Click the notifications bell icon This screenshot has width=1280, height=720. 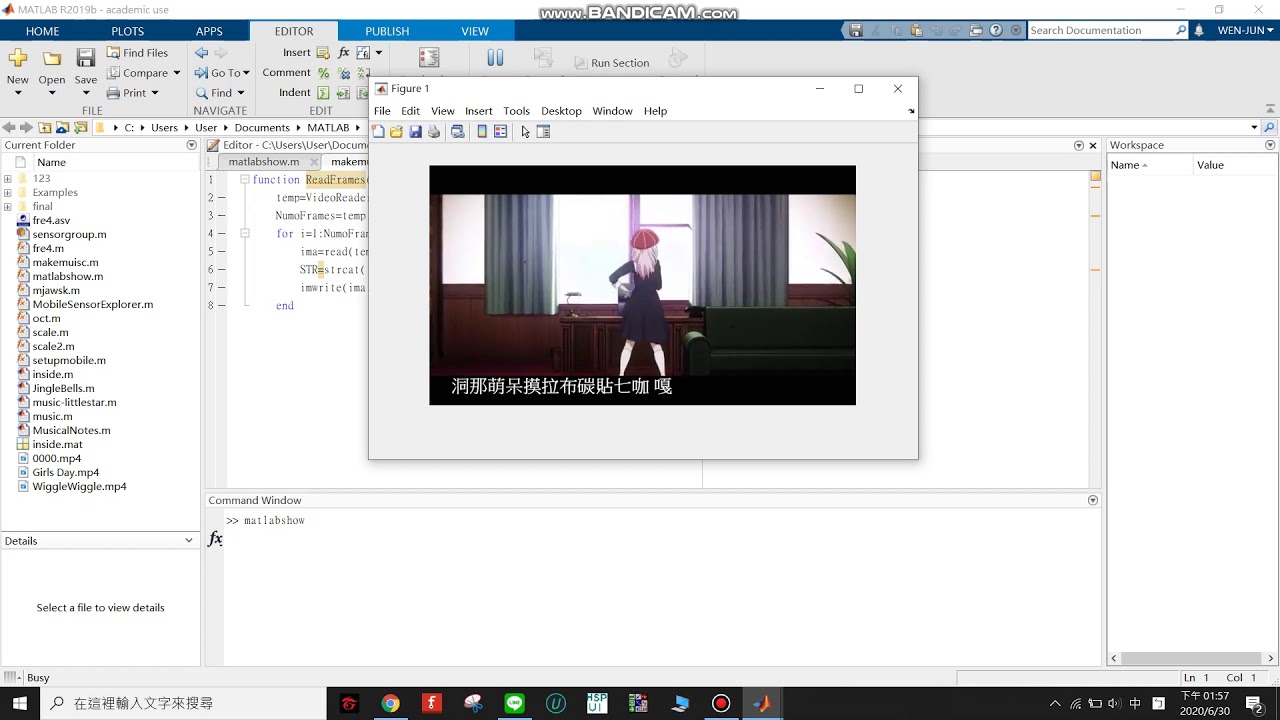[x=1199, y=31]
